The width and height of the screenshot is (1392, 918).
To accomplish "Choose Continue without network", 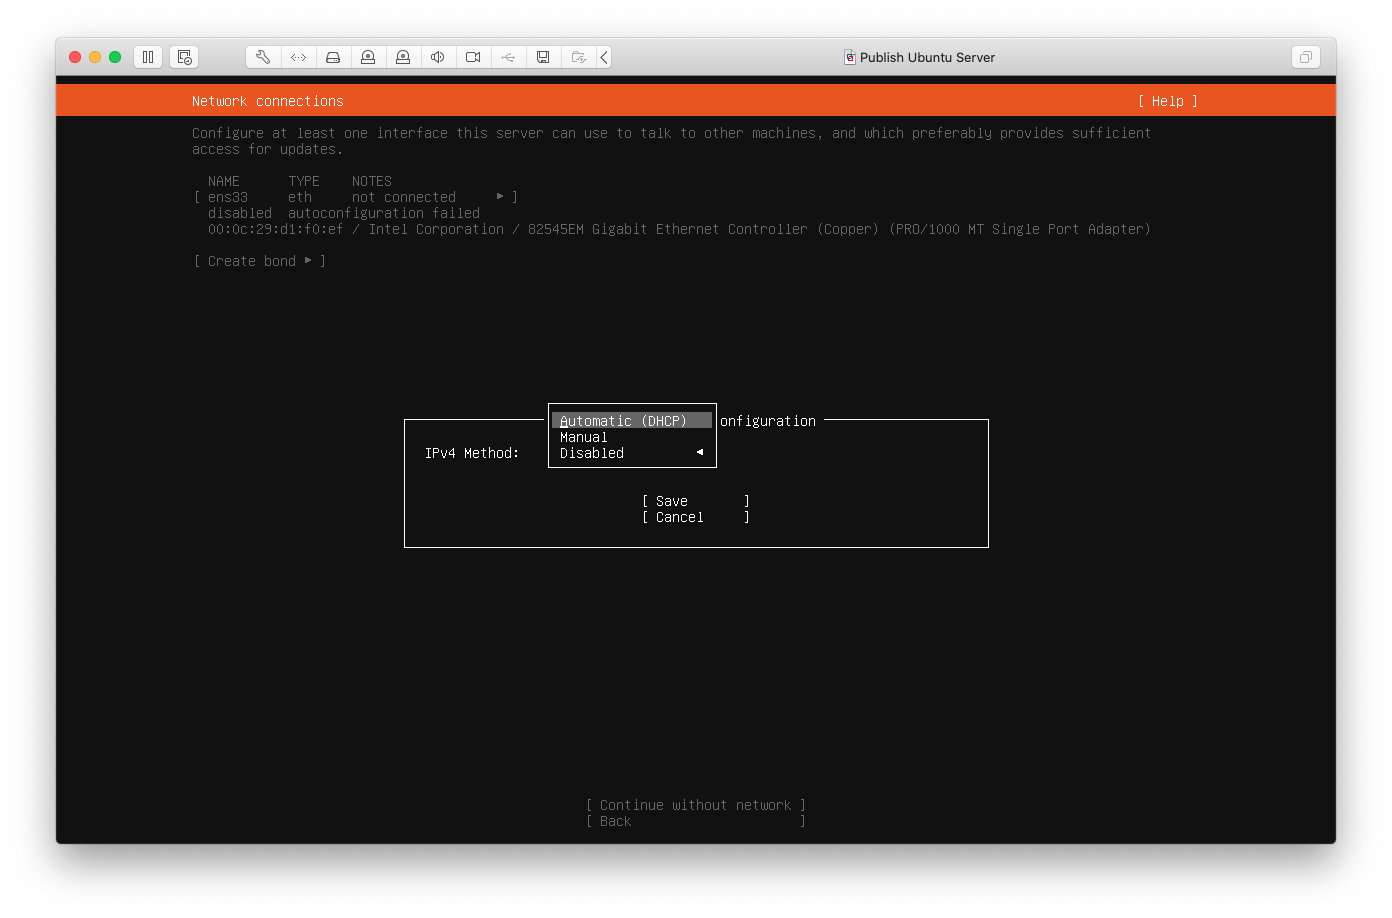I will tap(696, 805).
